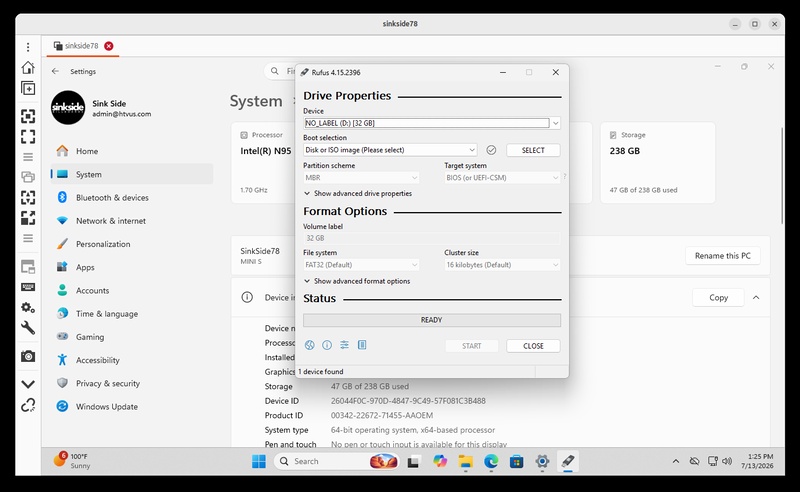This screenshot has height=492, width=800.
Task: Open the File system FAT32 dropdown
Action: point(361,265)
